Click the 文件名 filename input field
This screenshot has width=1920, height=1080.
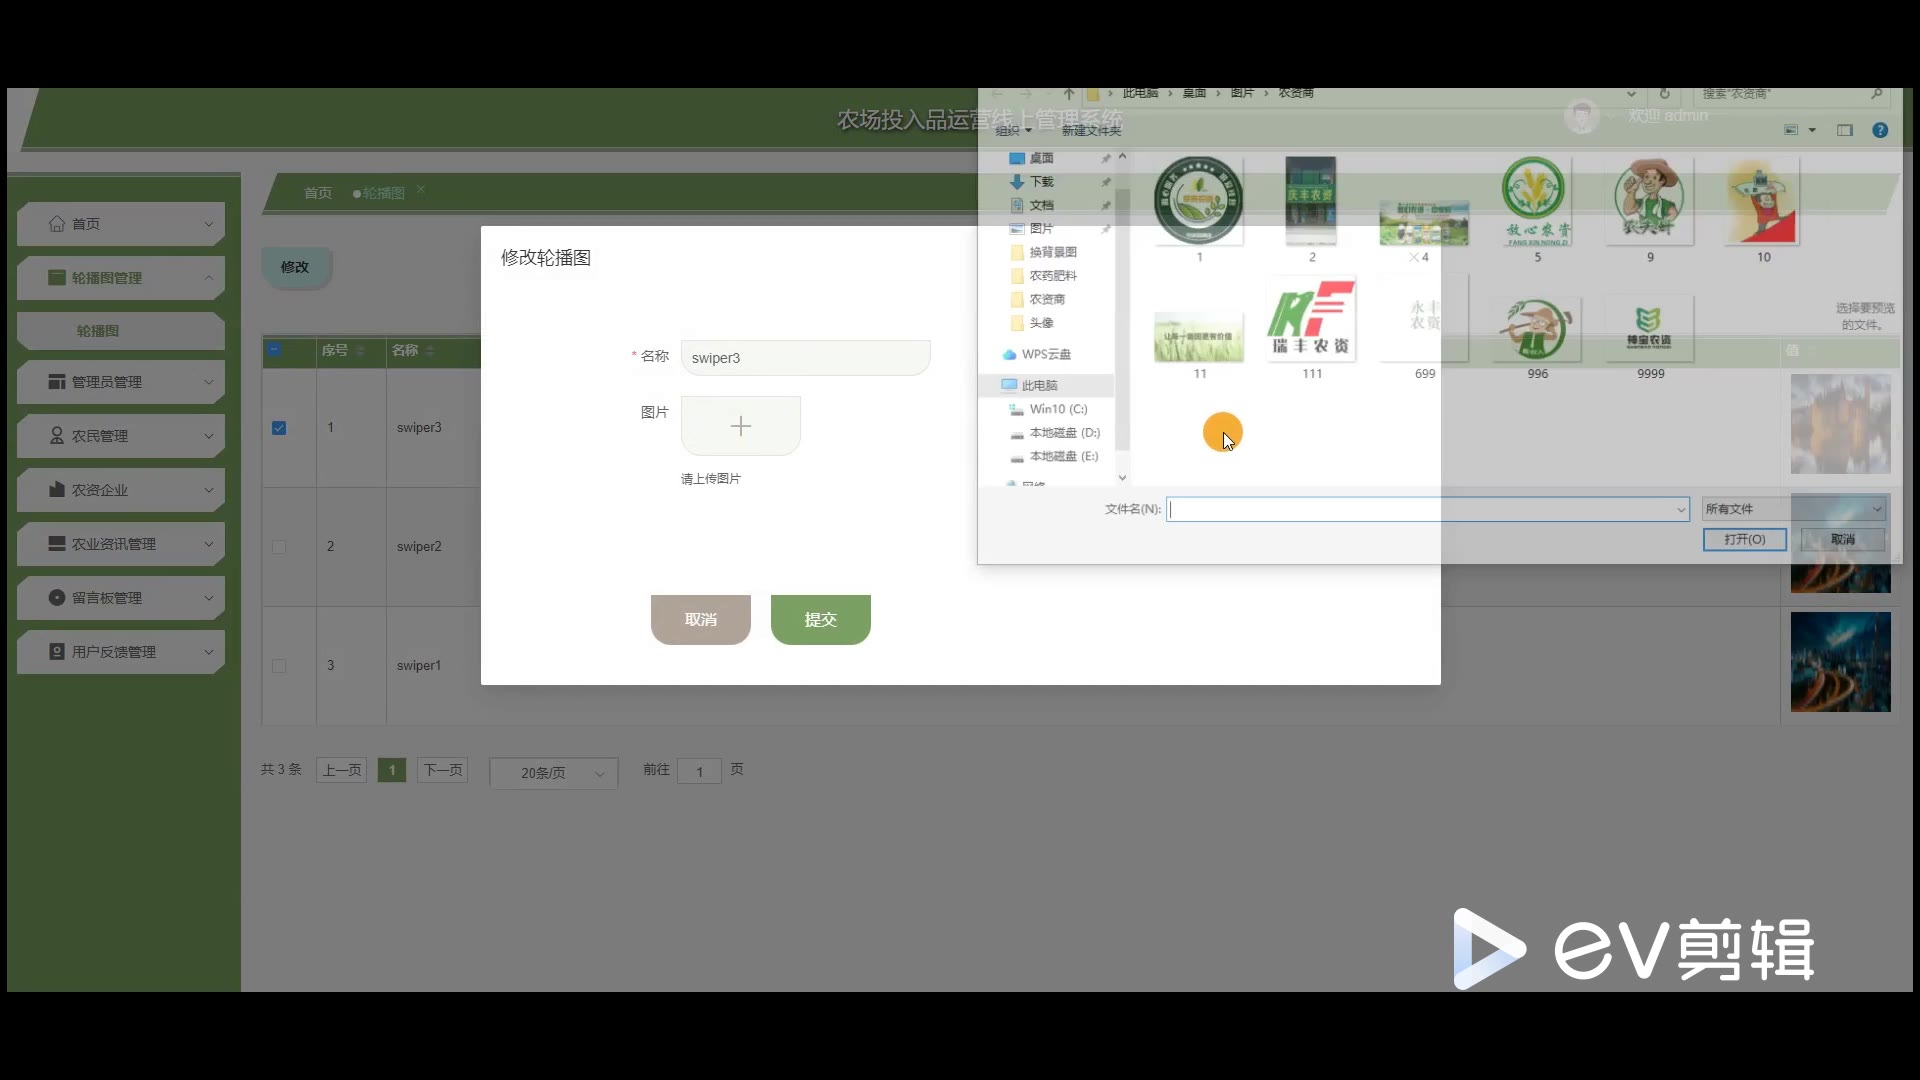(1420, 509)
